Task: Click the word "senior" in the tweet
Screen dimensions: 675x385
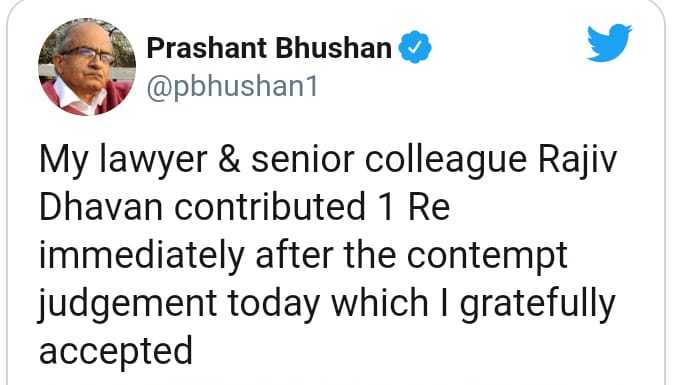Action: pyautogui.click(x=303, y=160)
